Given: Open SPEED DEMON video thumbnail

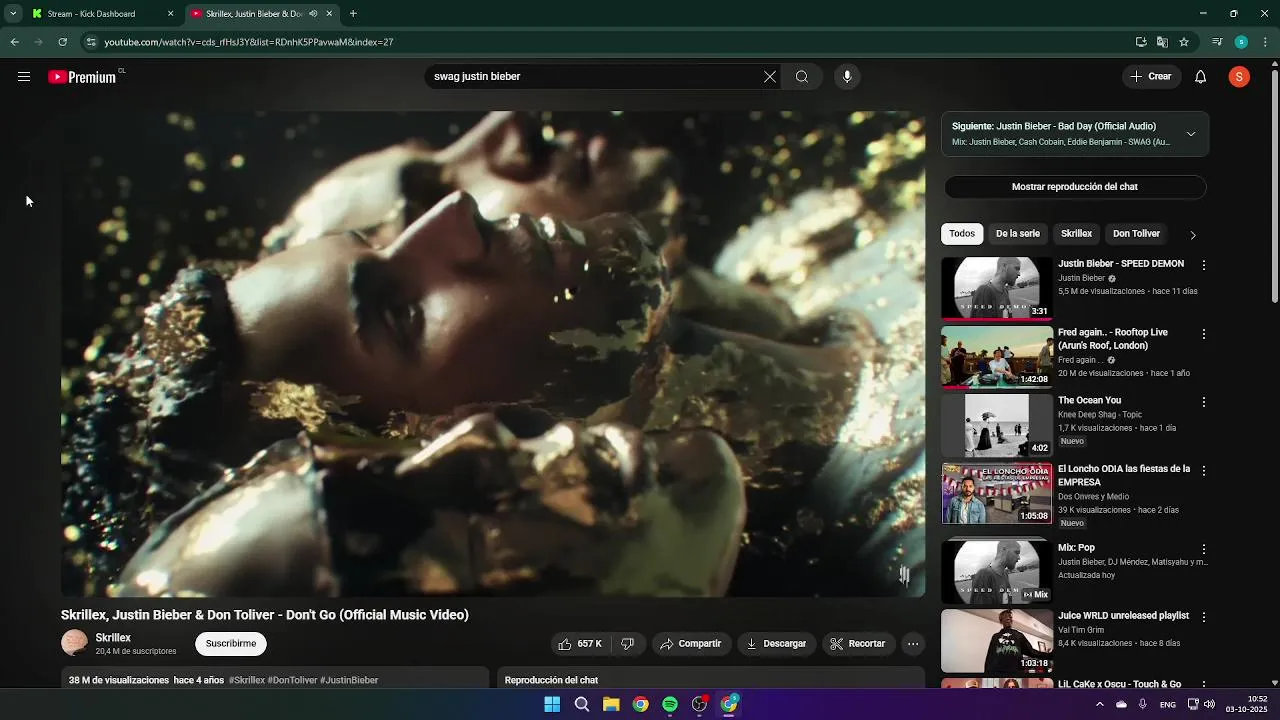Looking at the screenshot, I should tap(997, 289).
